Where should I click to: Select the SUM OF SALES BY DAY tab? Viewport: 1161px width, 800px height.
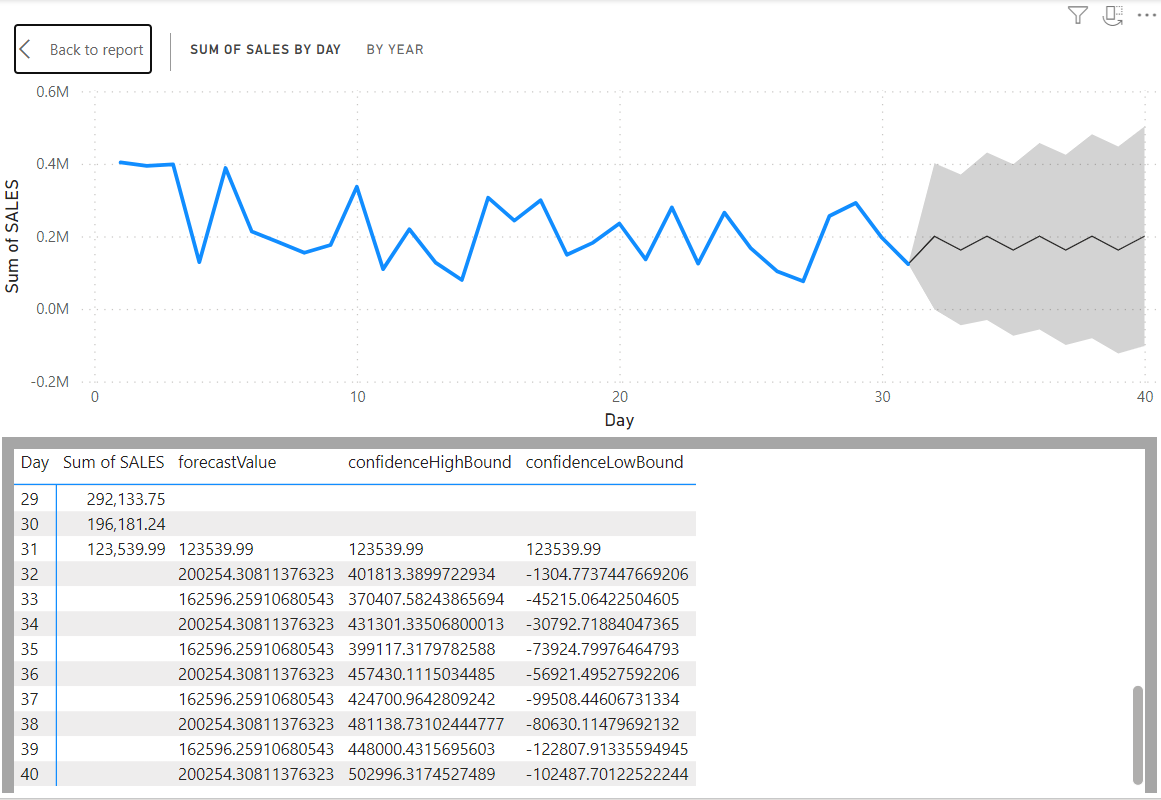pos(265,49)
